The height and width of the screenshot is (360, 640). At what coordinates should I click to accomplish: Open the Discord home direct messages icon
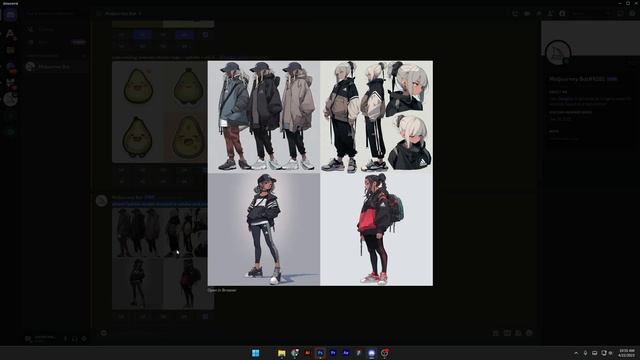coord(10,15)
